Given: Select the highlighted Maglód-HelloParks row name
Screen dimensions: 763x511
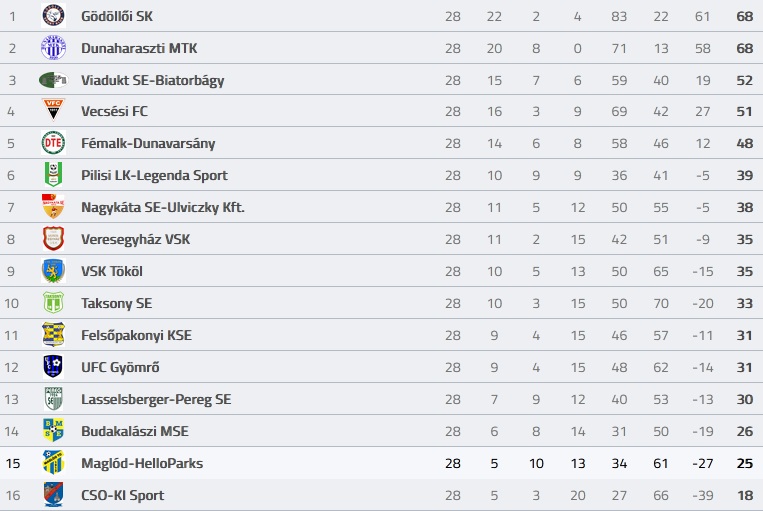Looking at the screenshot, I should (x=142, y=463).
